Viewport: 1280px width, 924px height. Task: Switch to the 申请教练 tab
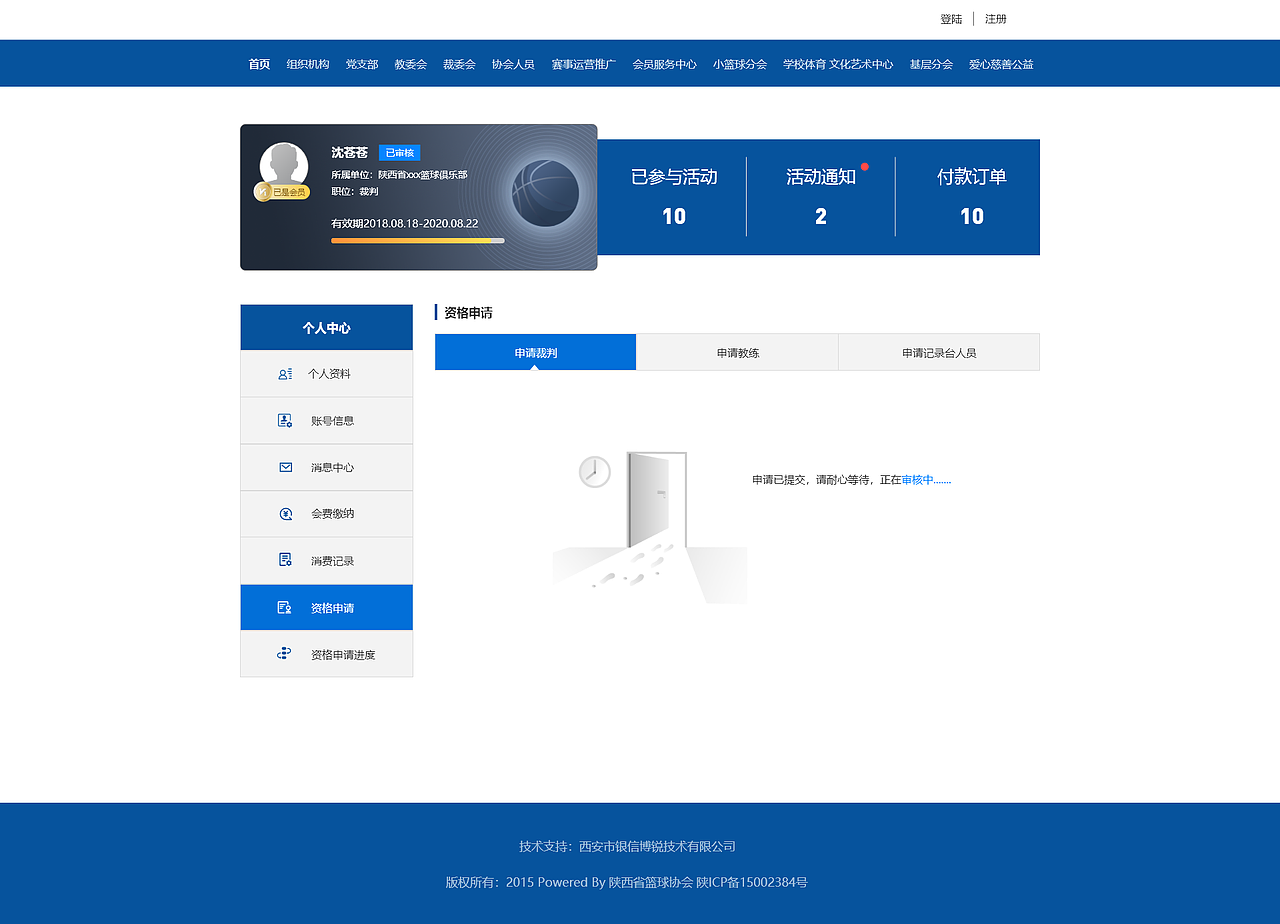click(x=738, y=352)
